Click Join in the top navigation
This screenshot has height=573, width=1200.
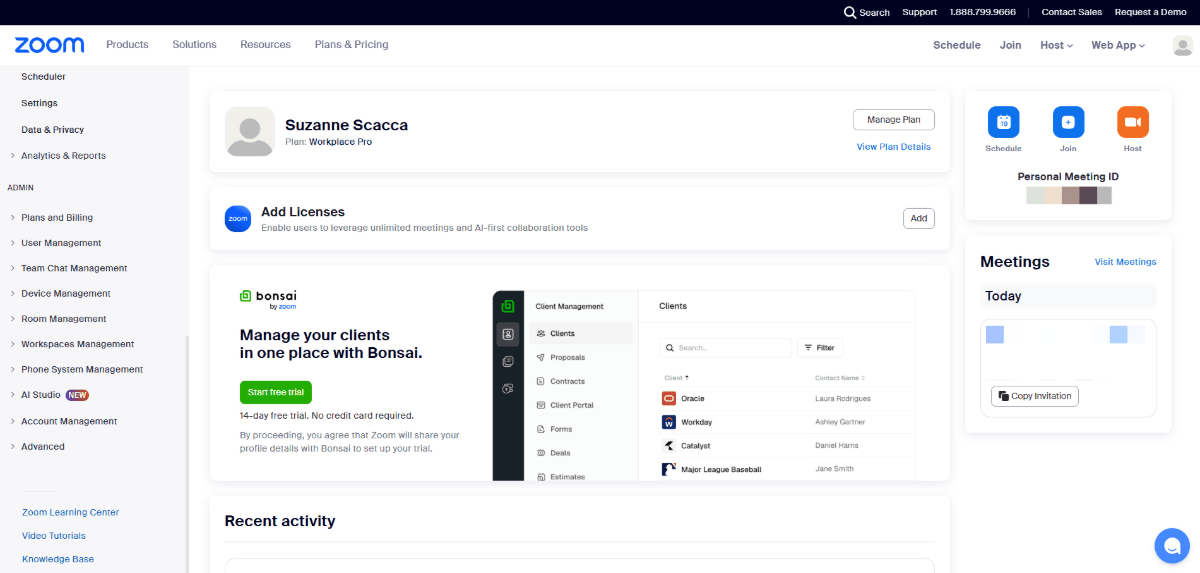coord(1010,45)
